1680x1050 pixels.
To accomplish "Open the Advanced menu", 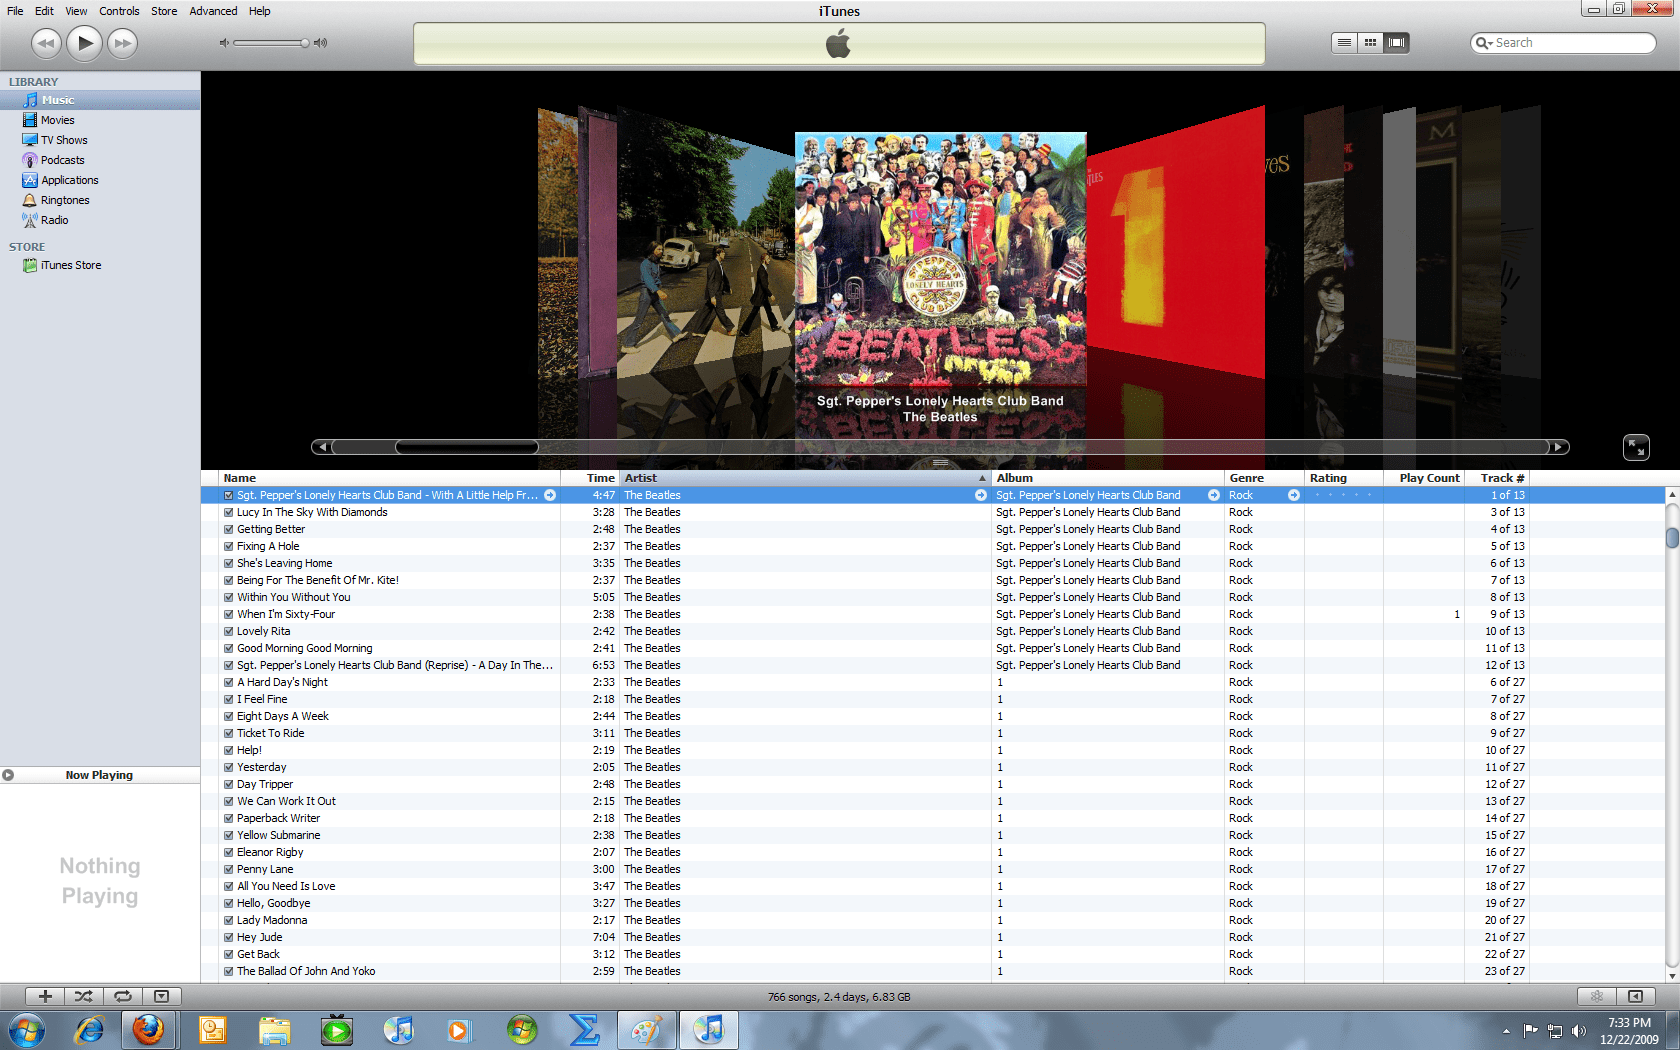I will point(213,11).
